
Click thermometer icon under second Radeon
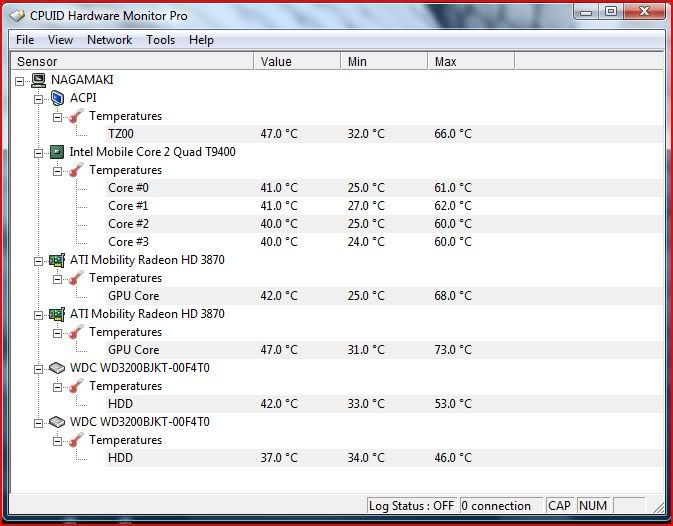coord(76,332)
